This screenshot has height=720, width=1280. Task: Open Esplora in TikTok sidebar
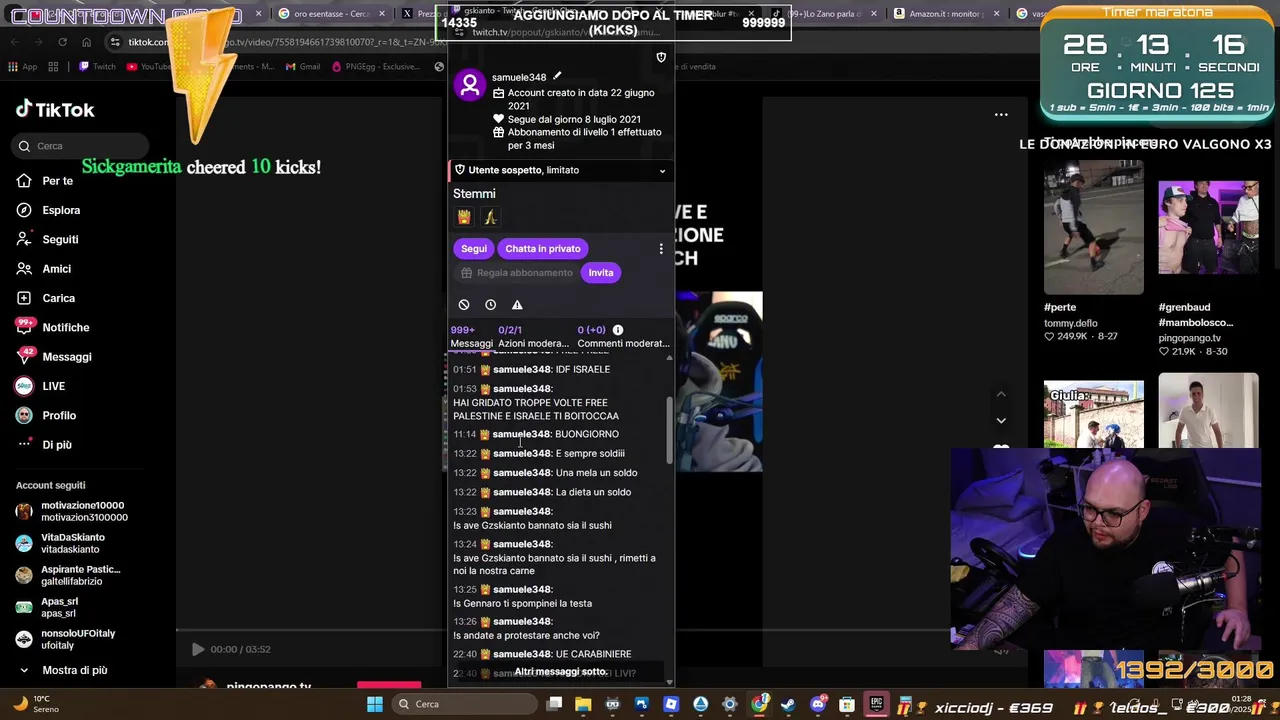pos(48,210)
